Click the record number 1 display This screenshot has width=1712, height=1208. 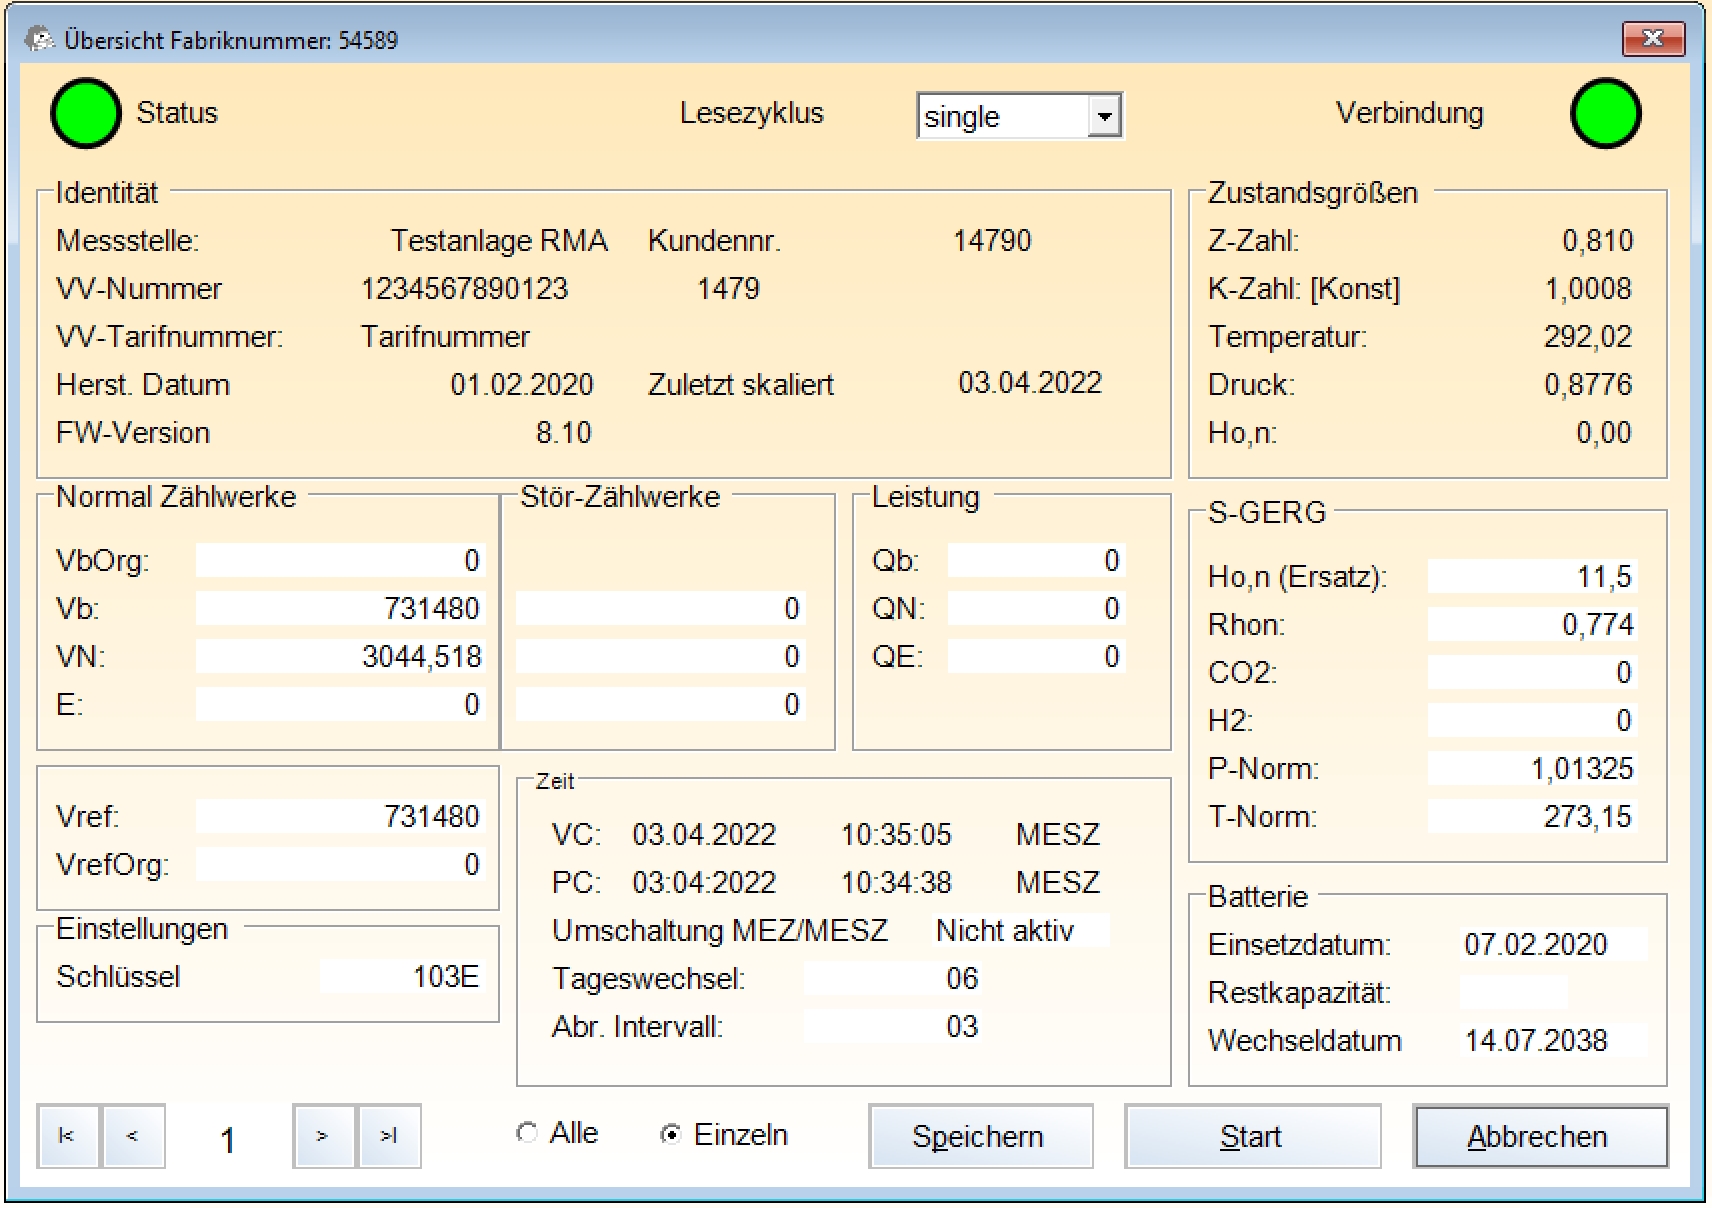click(x=228, y=1141)
